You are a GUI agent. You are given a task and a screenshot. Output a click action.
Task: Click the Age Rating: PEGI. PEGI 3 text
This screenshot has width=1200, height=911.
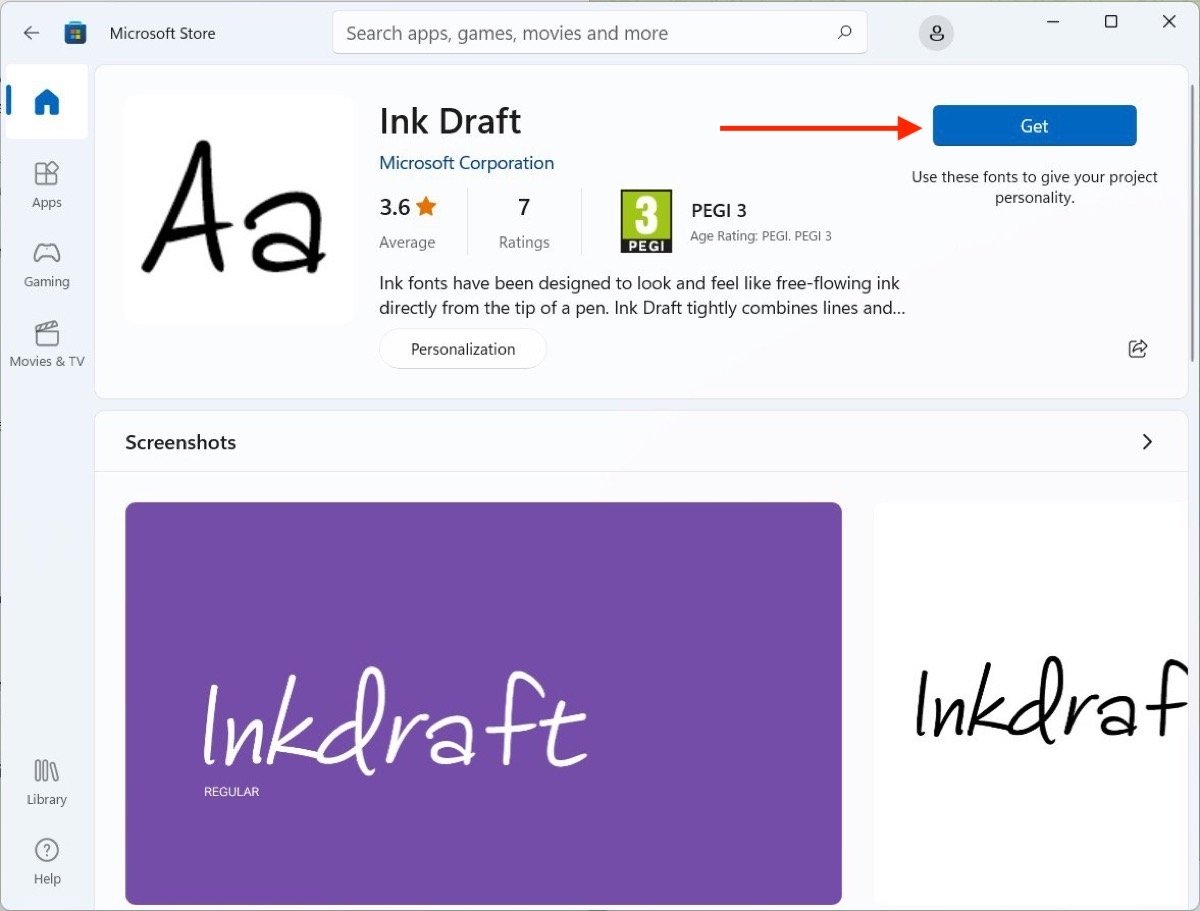(x=761, y=236)
